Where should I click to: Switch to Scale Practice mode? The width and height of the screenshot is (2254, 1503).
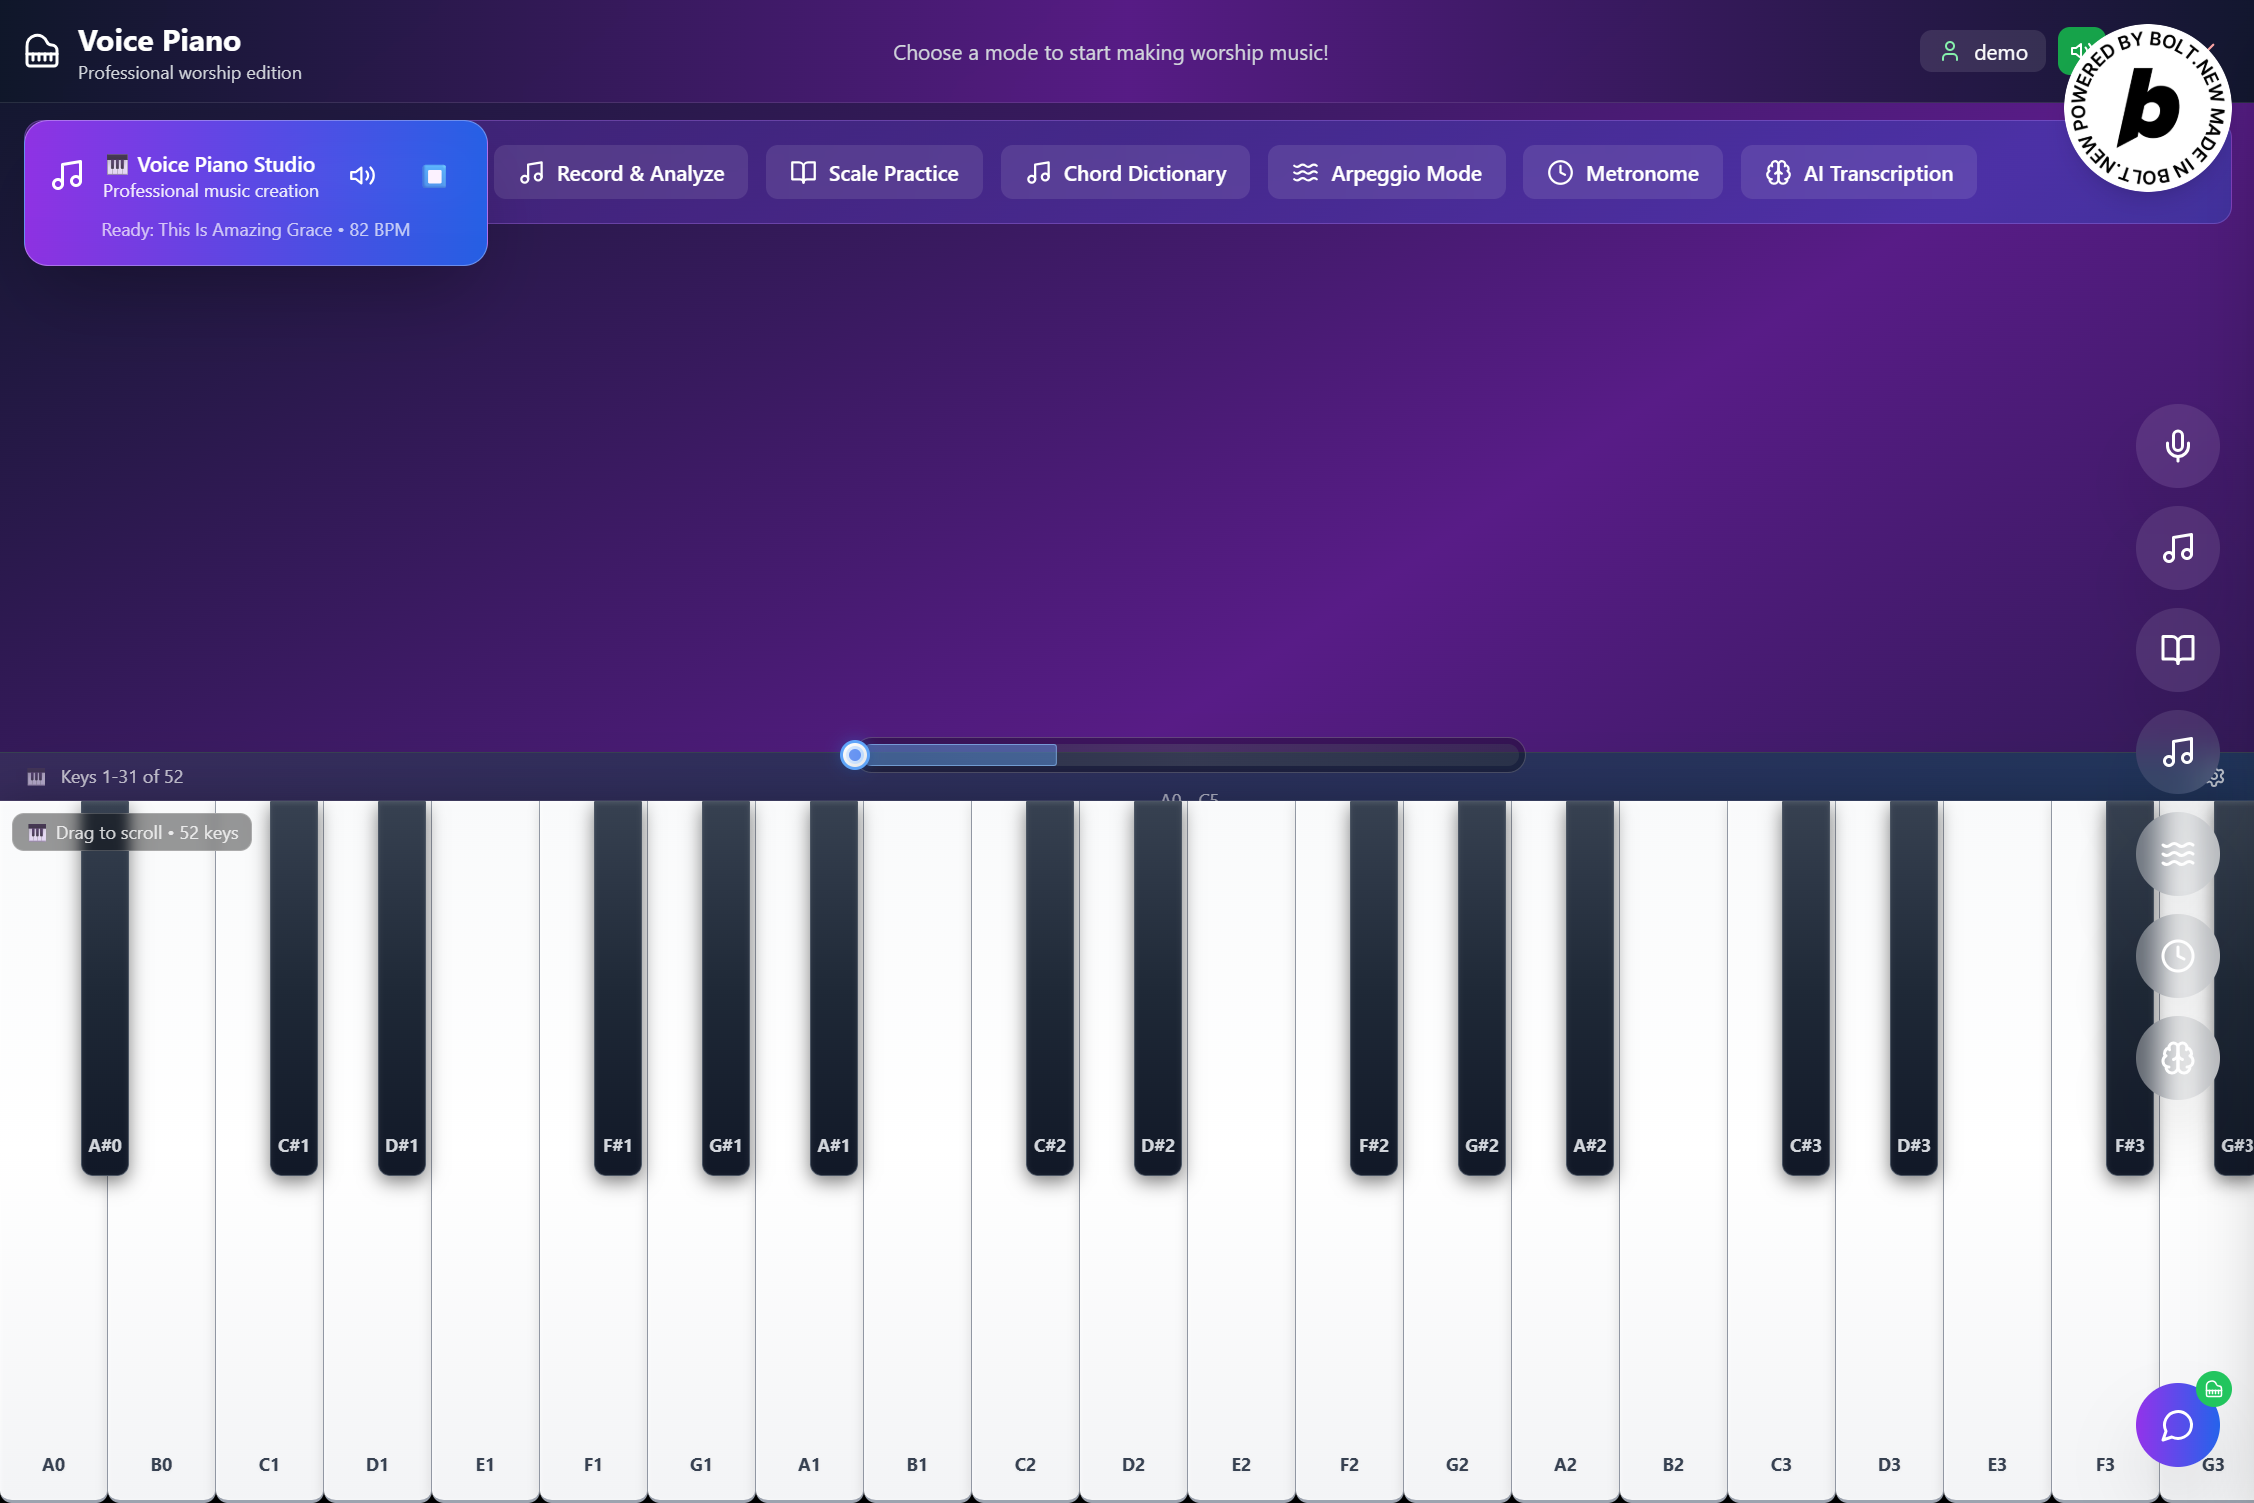[x=874, y=173]
